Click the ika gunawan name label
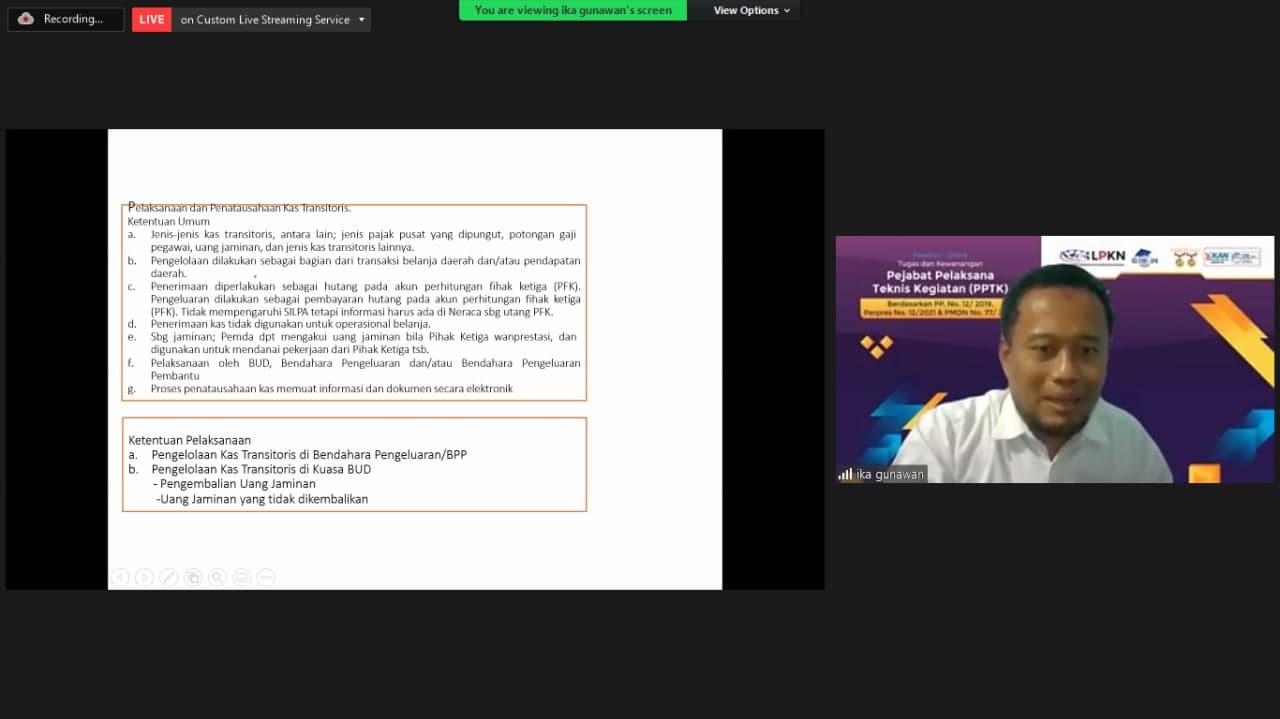The height and width of the screenshot is (719, 1280). coord(890,474)
